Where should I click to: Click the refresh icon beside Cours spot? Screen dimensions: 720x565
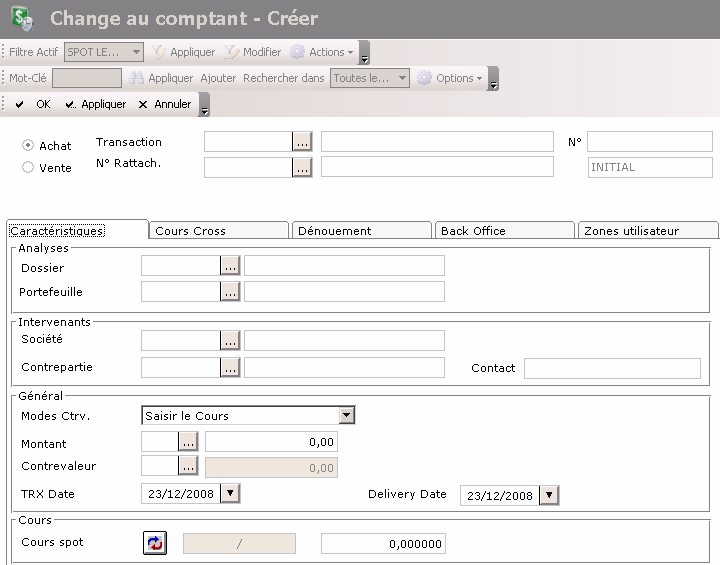point(156,543)
